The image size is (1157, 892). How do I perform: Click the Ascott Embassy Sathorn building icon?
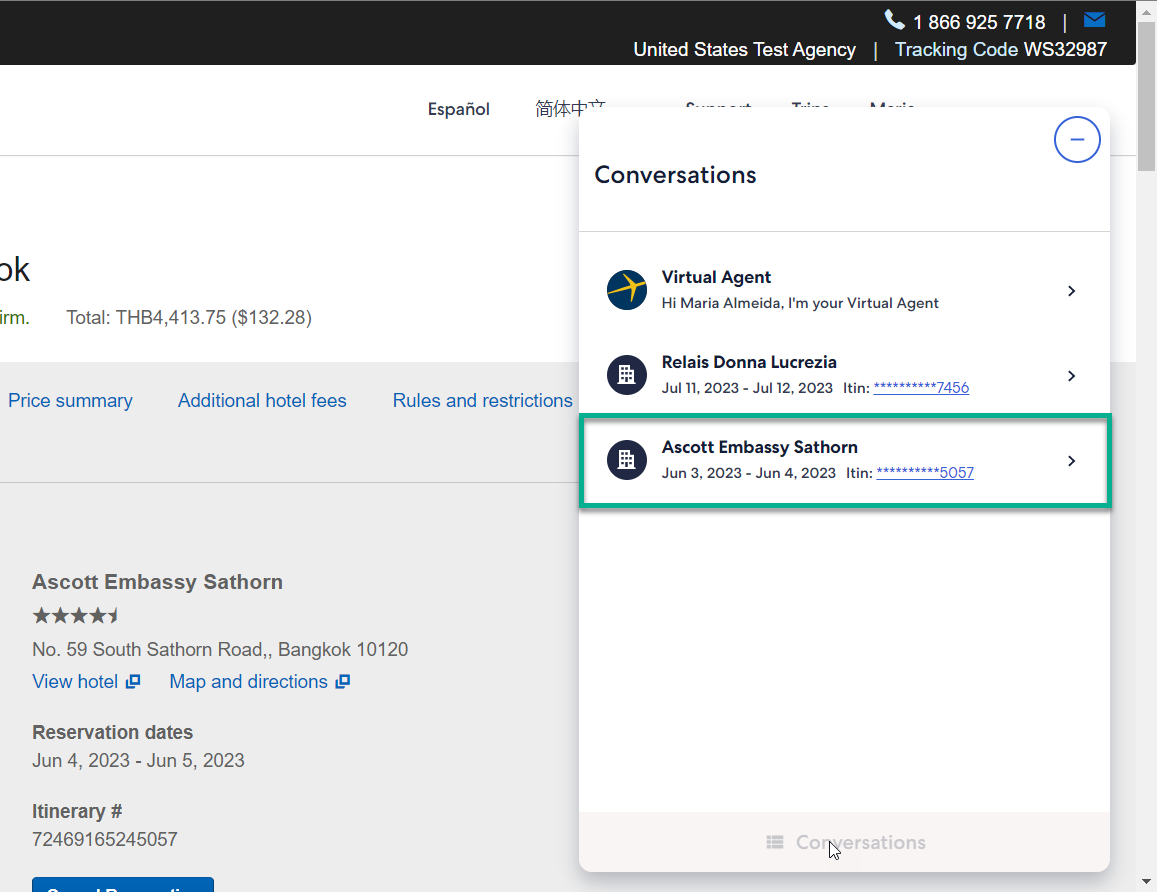pos(626,460)
